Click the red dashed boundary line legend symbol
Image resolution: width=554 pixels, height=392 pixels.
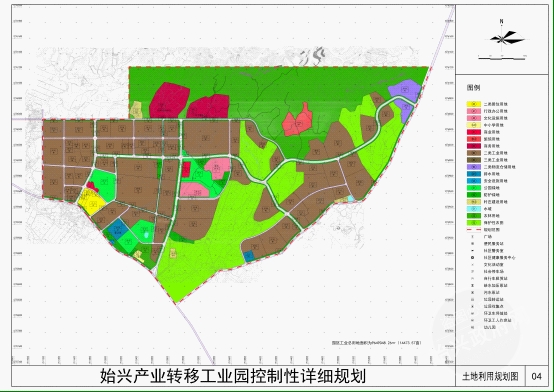(473, 230)
